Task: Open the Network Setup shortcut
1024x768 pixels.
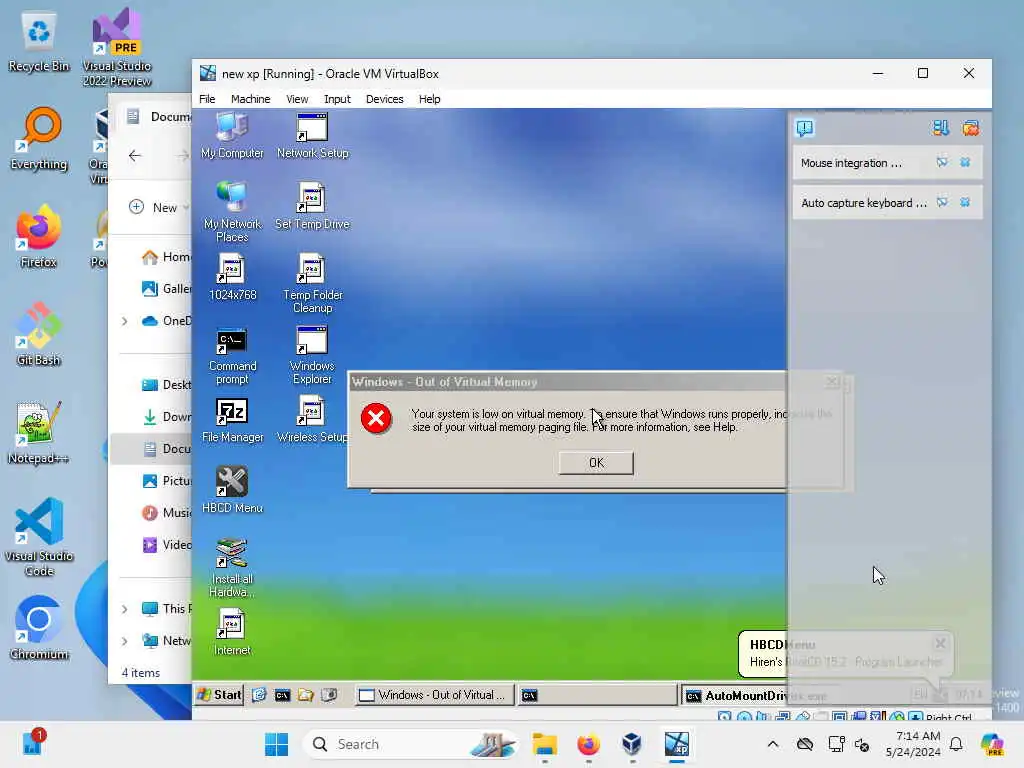Action: pos(312,135)
